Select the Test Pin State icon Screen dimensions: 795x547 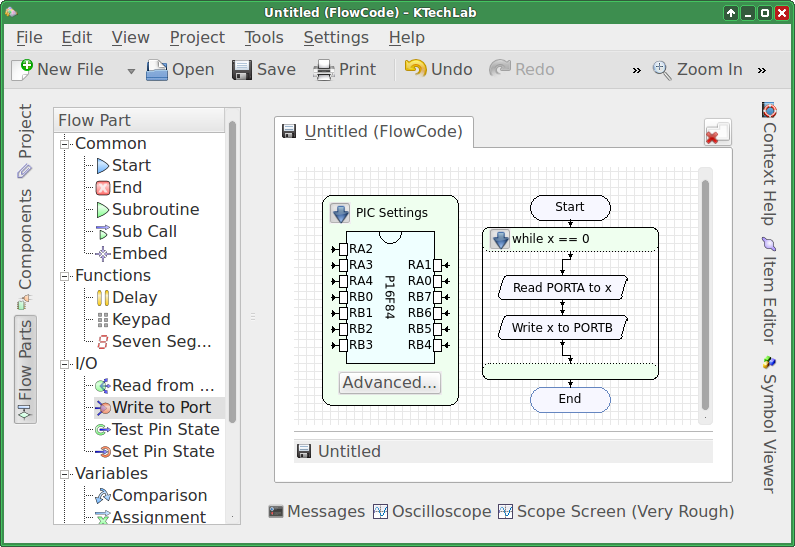(x=103, y=430)
